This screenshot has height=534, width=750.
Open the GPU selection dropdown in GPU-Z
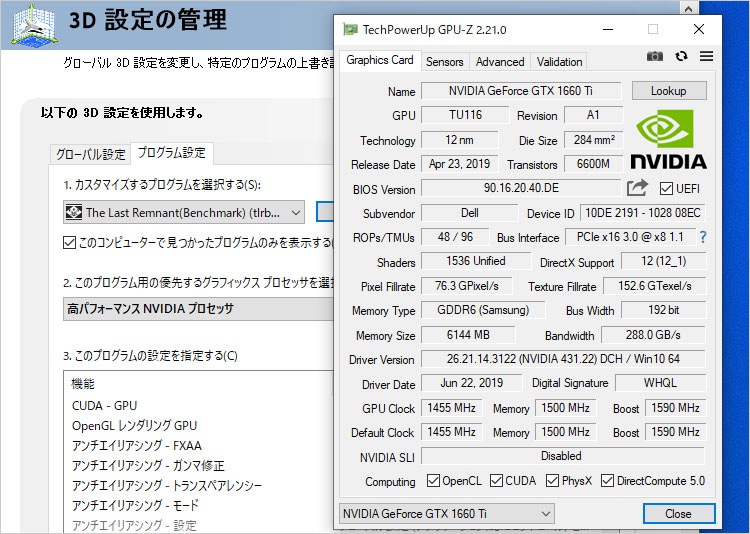click(447, 514)
